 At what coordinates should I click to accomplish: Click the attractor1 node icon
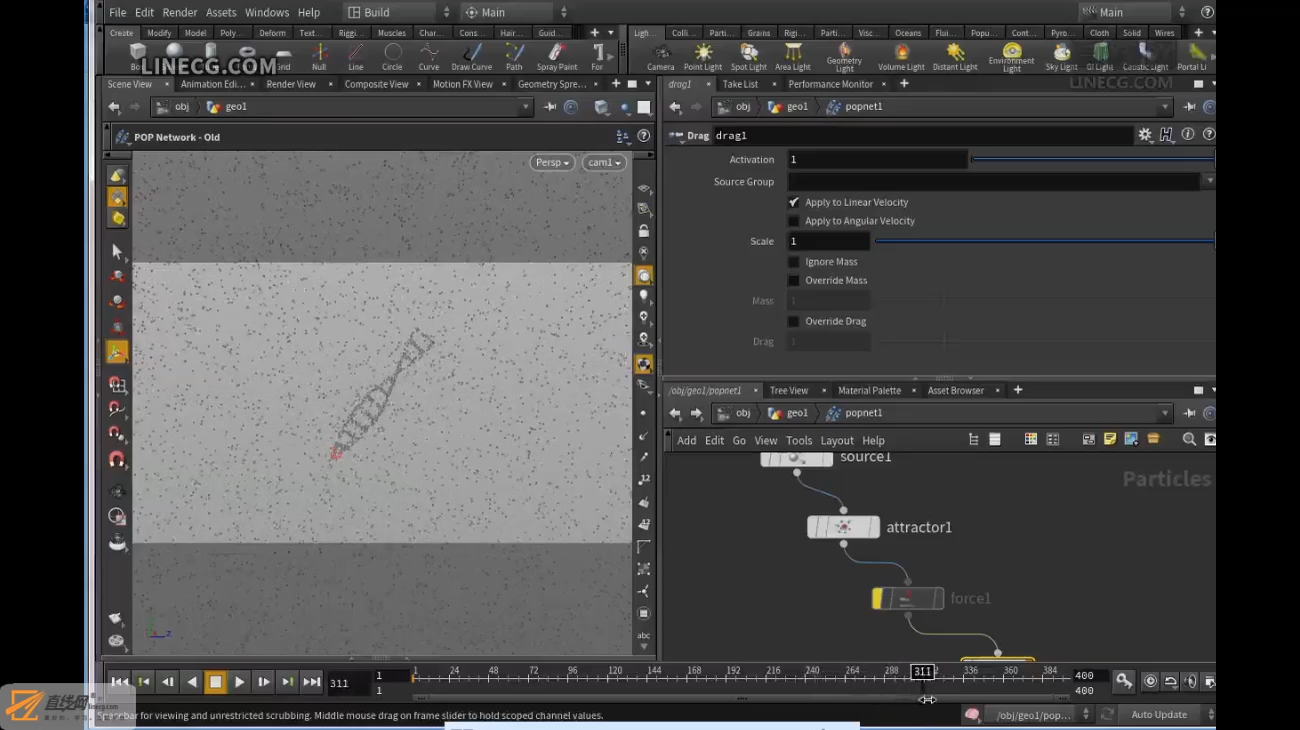(x=843, y=527)
